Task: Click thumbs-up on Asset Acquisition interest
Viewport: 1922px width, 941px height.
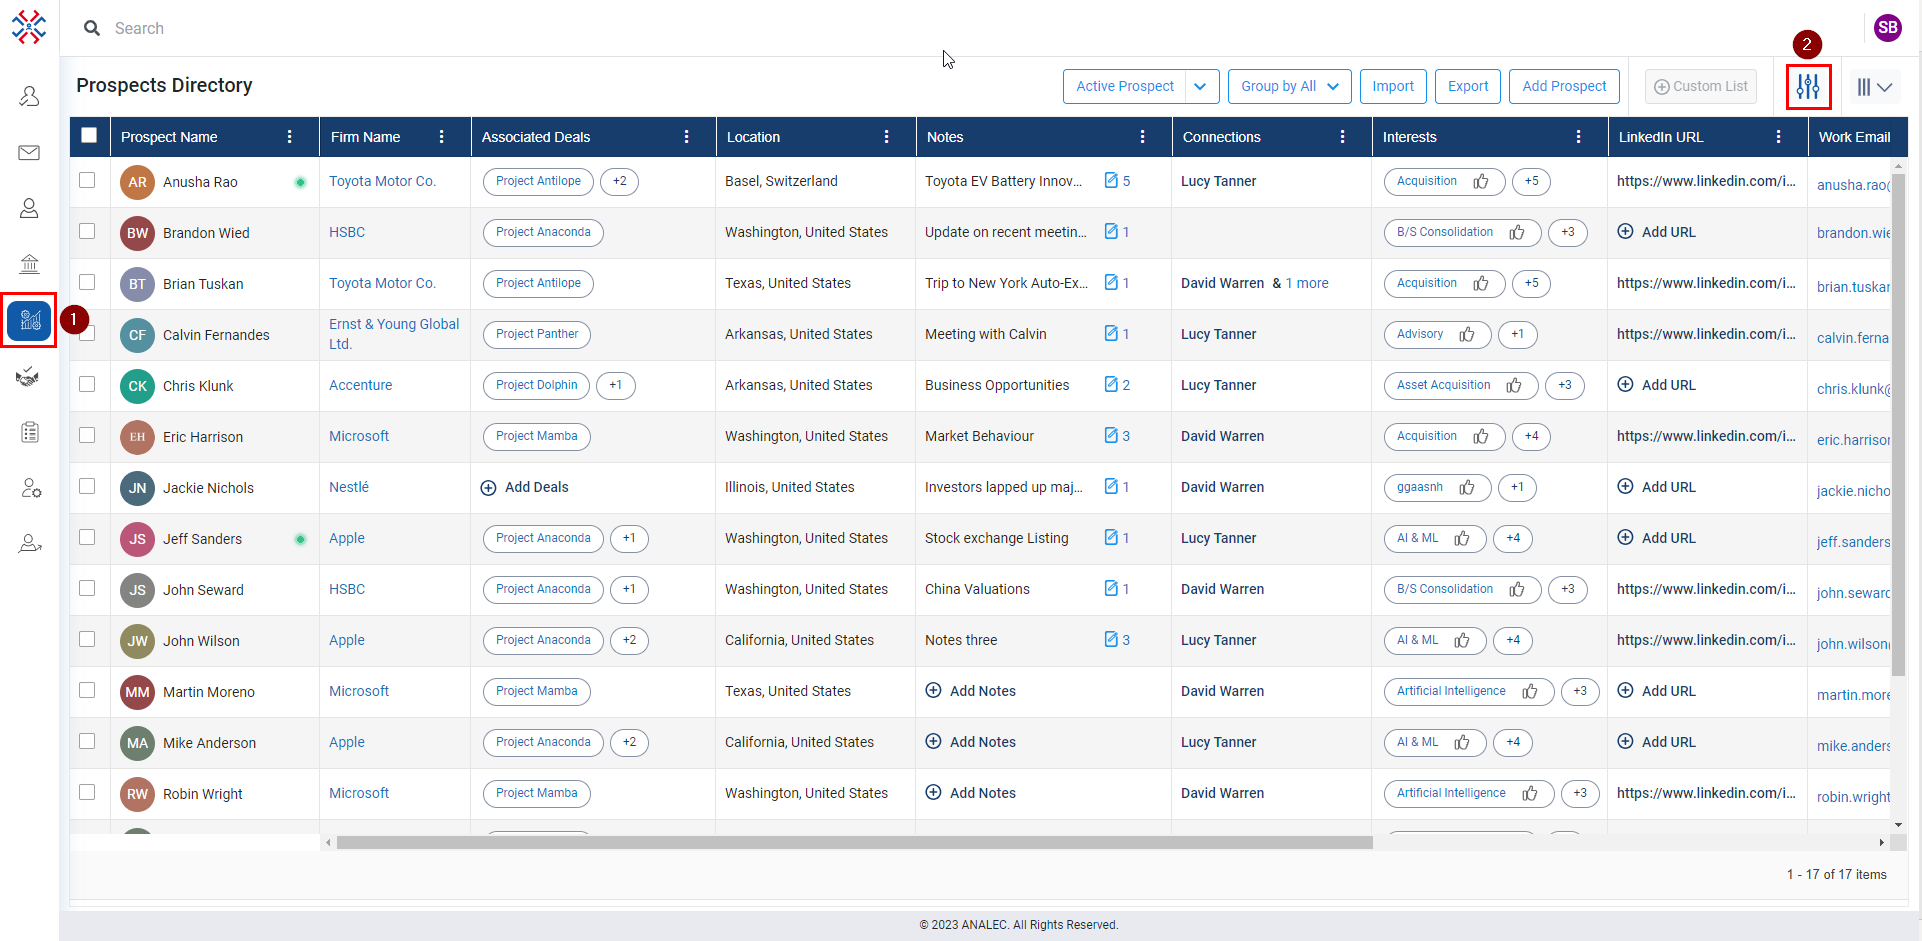Action: (x=1514, y=386)
